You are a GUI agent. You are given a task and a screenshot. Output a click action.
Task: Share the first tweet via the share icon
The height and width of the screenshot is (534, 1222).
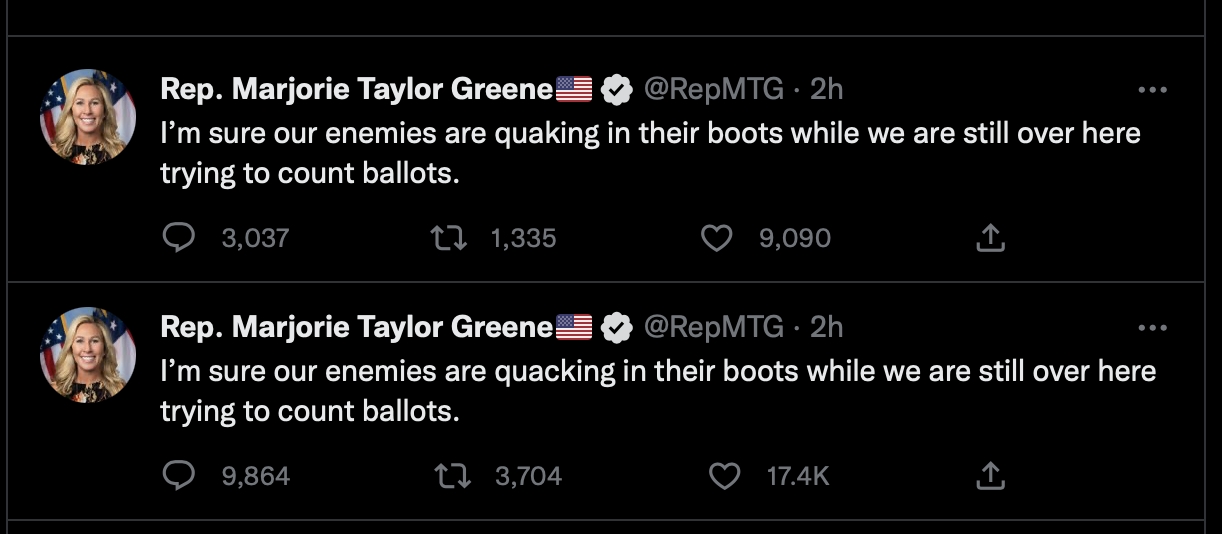click(989, 238)
